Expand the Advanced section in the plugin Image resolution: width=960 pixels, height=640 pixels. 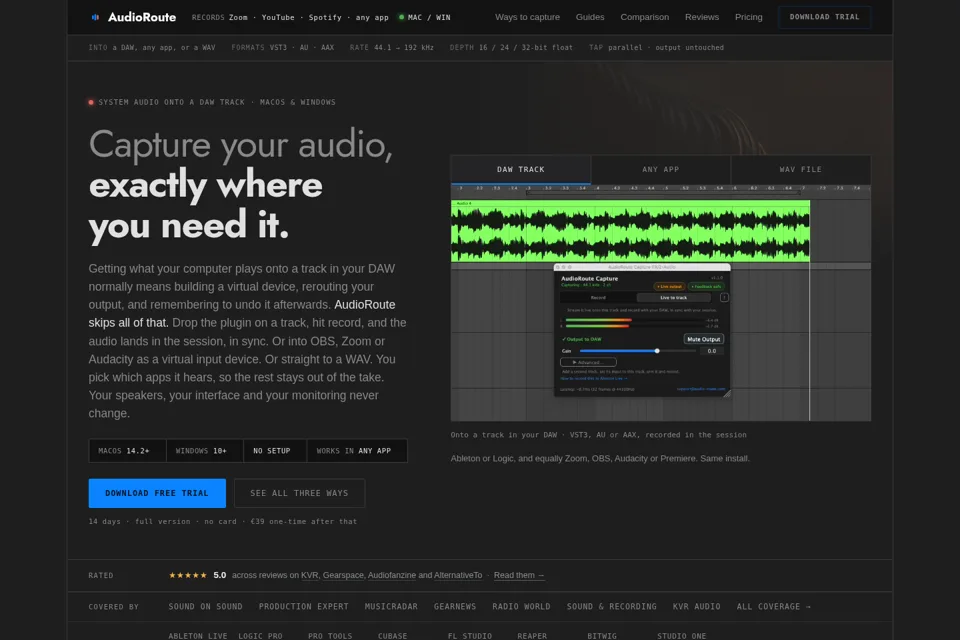click(x=588, y=362)
